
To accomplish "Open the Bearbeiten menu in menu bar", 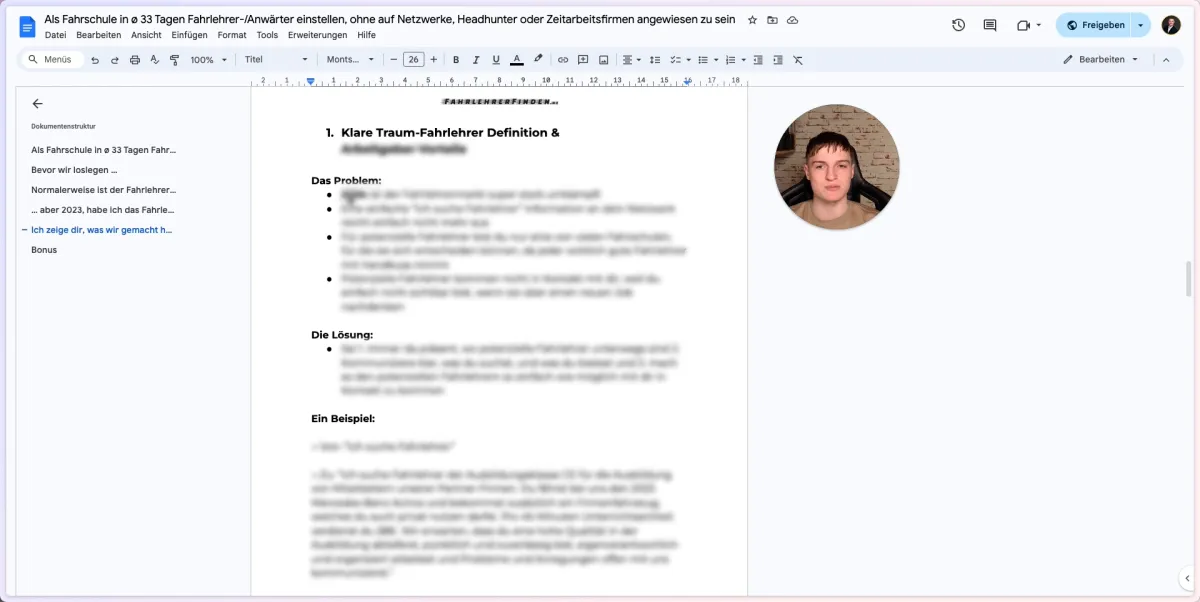I will pyautogui.click(x=98, y=35).
